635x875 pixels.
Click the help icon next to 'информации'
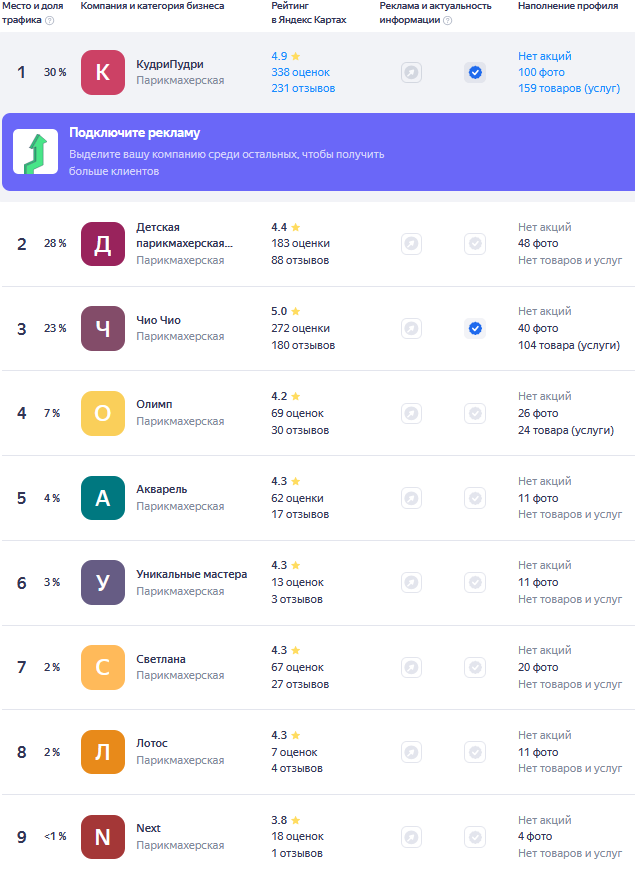[447, 20]
